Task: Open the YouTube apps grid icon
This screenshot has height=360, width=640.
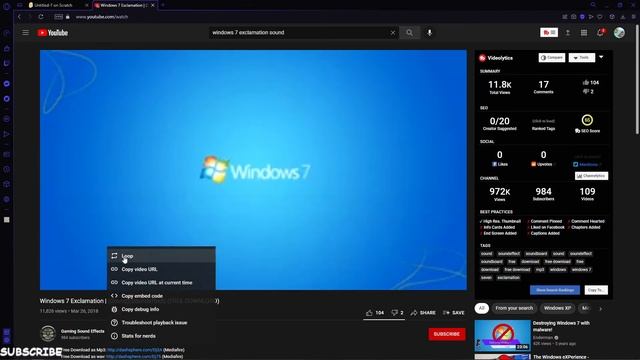Action: [x=584, y=33]
